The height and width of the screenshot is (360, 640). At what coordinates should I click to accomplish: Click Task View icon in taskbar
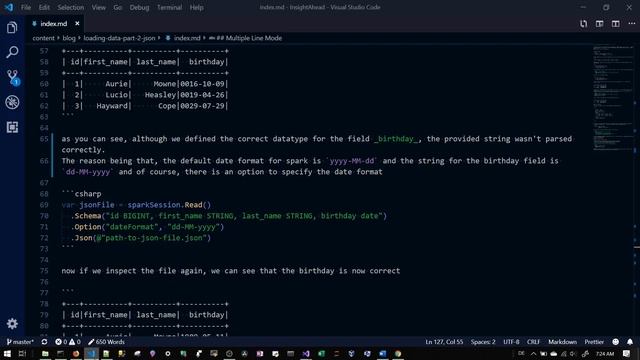[22, 353]
